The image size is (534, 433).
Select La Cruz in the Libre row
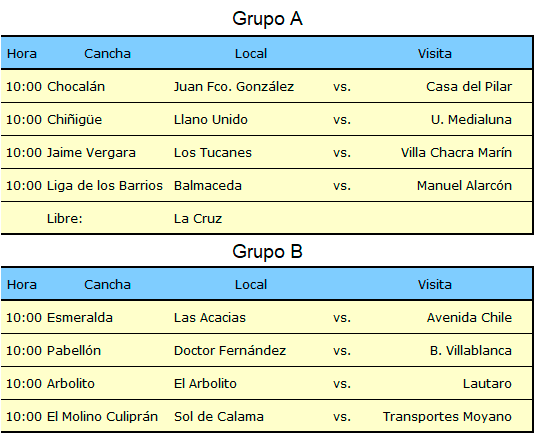point(198,219)
